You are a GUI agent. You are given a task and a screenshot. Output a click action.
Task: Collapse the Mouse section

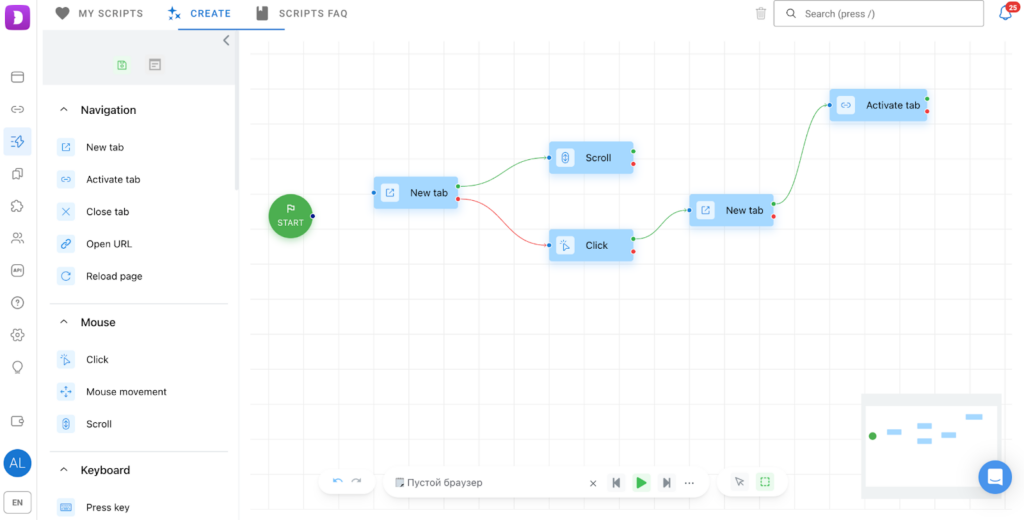click(x=65, y=322)
